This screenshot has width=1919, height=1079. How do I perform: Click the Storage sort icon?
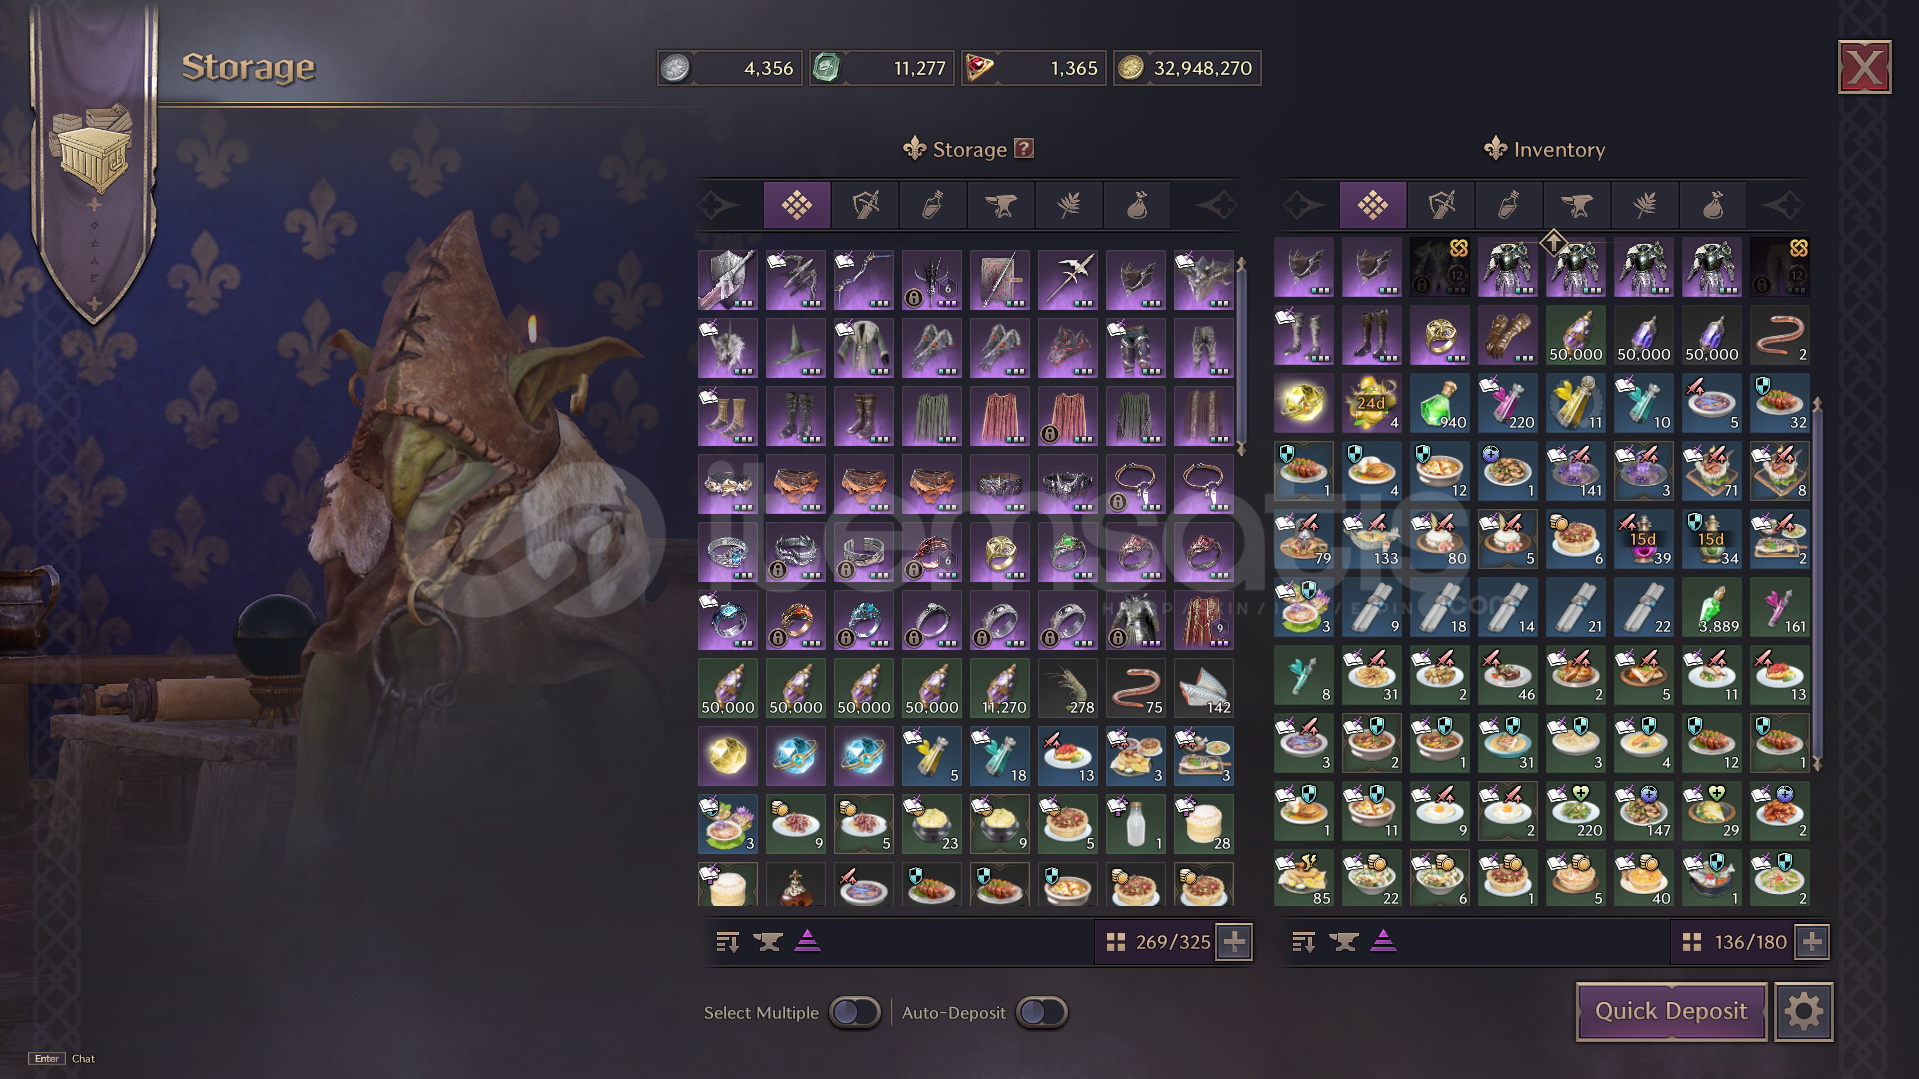pos(728,942)
